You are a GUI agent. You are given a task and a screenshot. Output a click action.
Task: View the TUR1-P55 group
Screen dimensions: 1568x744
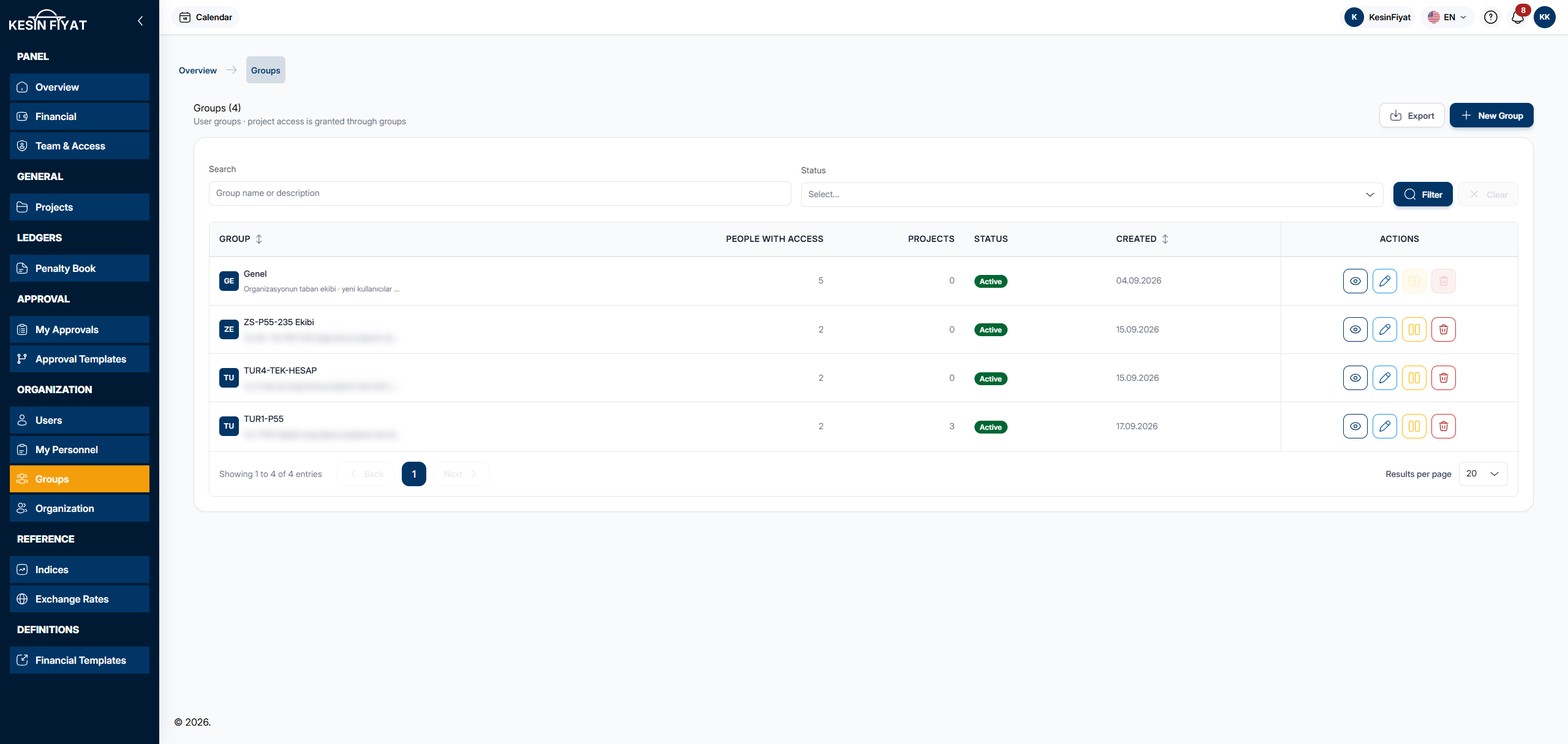[1355, 426]
